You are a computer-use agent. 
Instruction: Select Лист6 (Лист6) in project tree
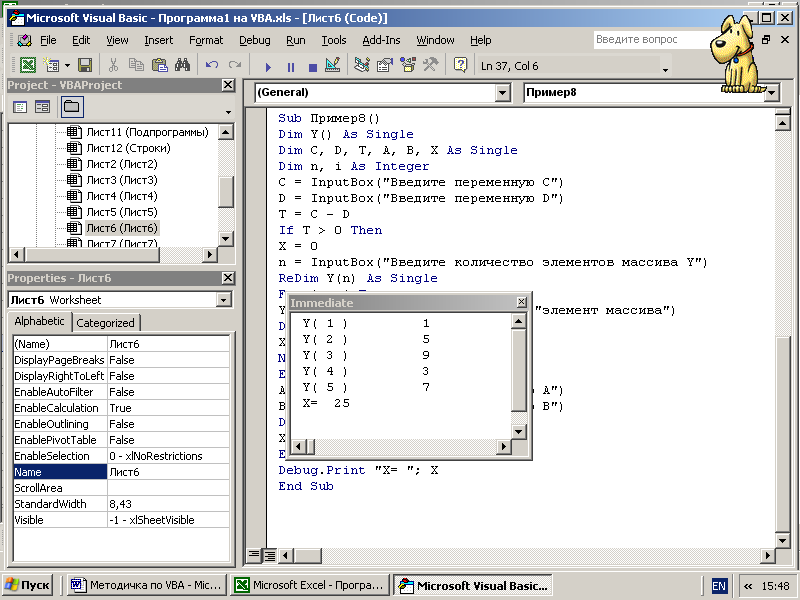point(122,228)
